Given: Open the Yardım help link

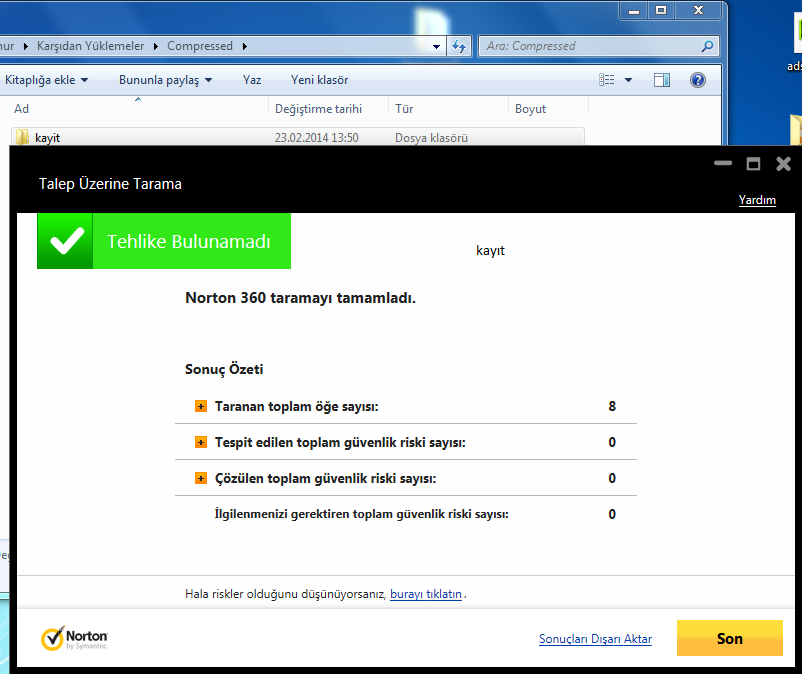Looking at the screenshot, I should click(757, 200).
